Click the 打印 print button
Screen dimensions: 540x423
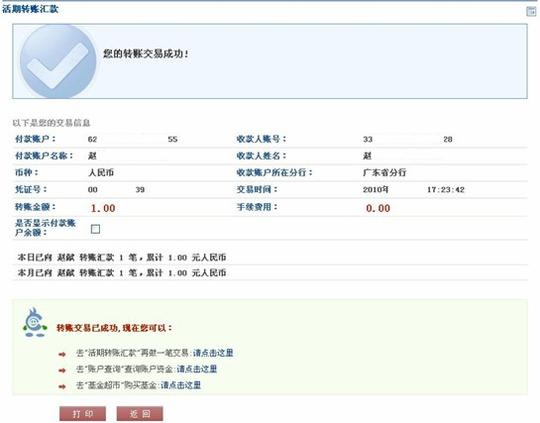coord(83,413)
